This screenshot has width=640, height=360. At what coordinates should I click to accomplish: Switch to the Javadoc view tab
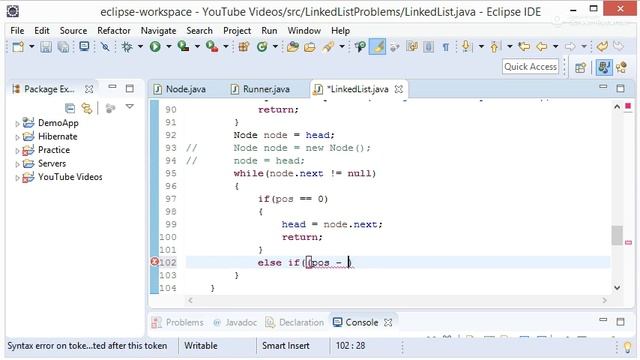[x=235, y=322]
